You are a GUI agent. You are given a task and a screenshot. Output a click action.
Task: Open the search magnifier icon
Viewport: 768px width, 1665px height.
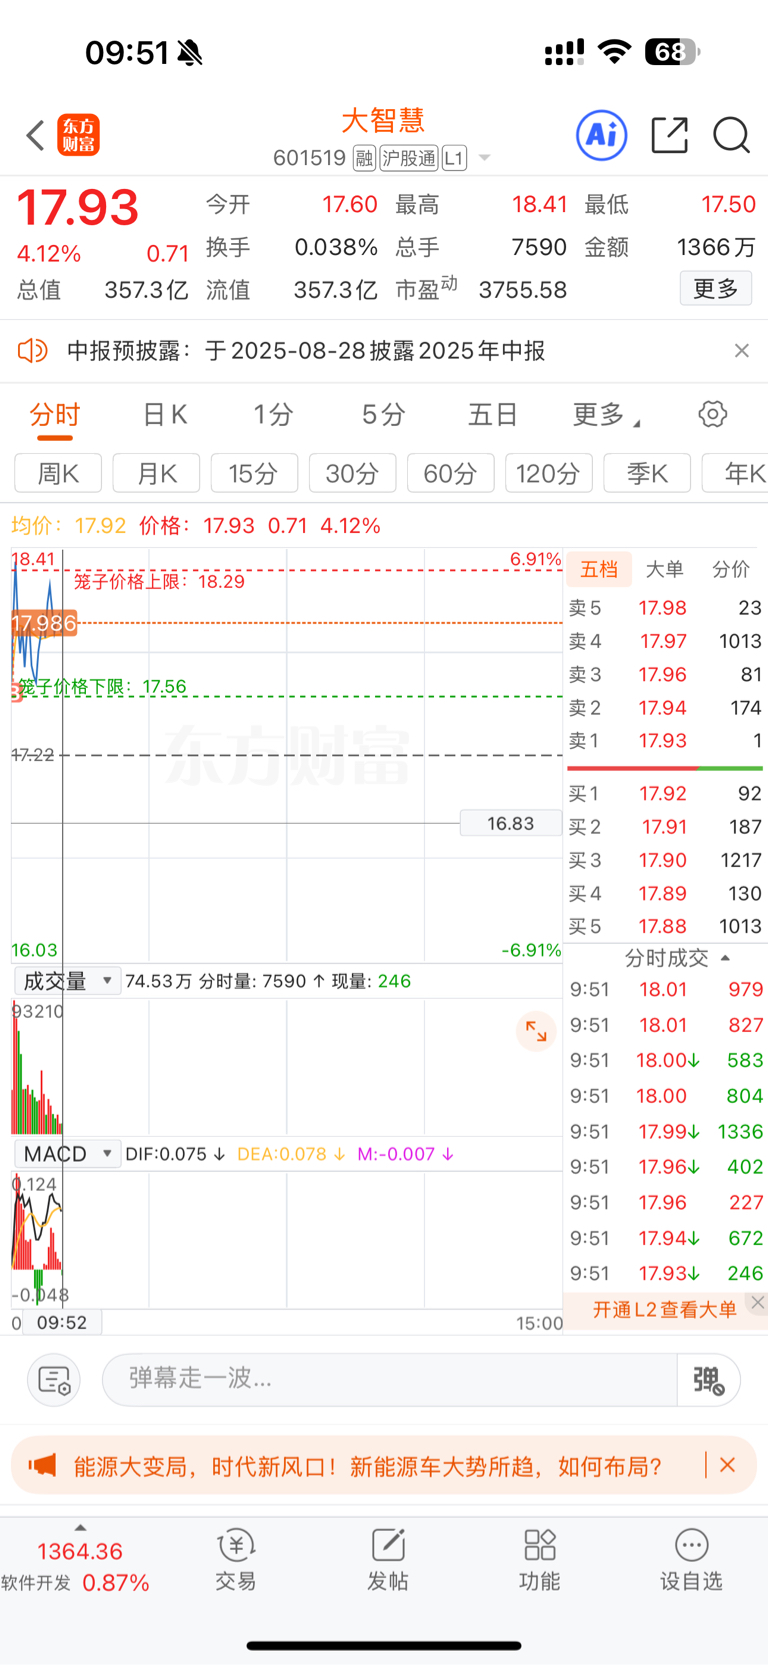732,135
